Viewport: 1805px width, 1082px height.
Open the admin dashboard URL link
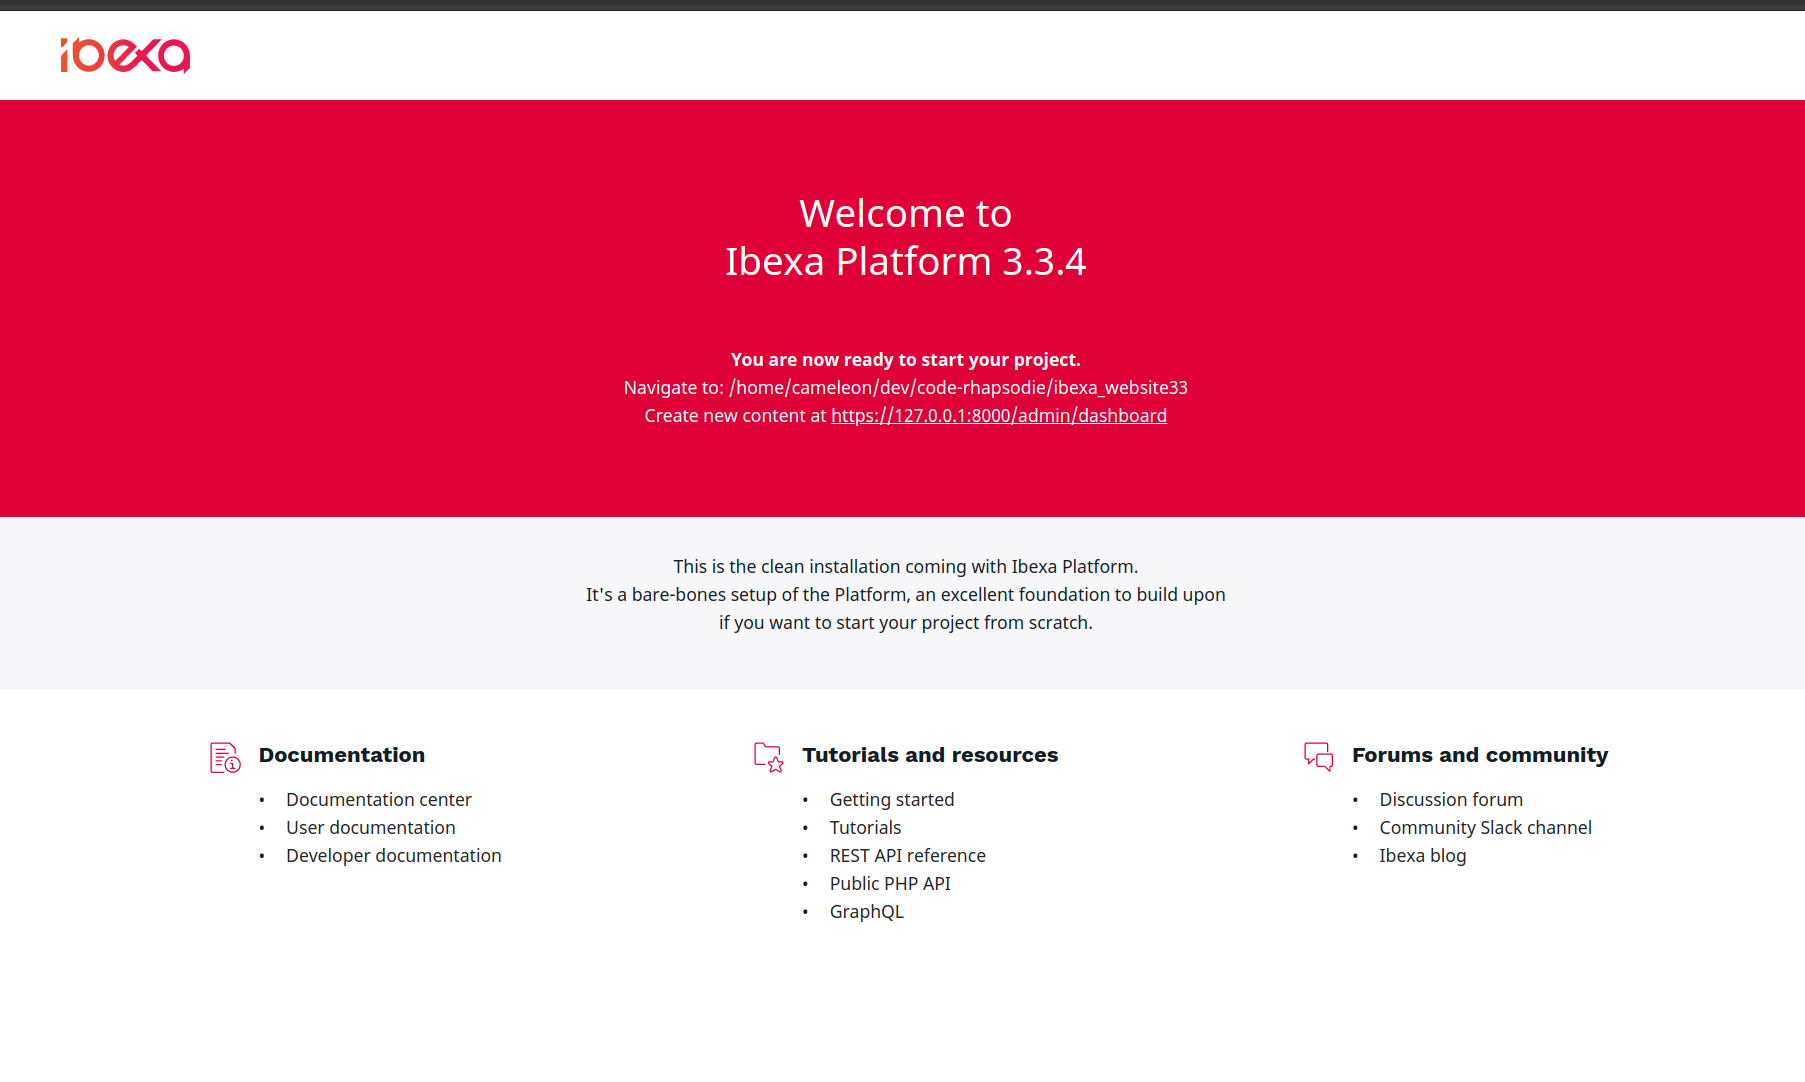coord(998,416)
